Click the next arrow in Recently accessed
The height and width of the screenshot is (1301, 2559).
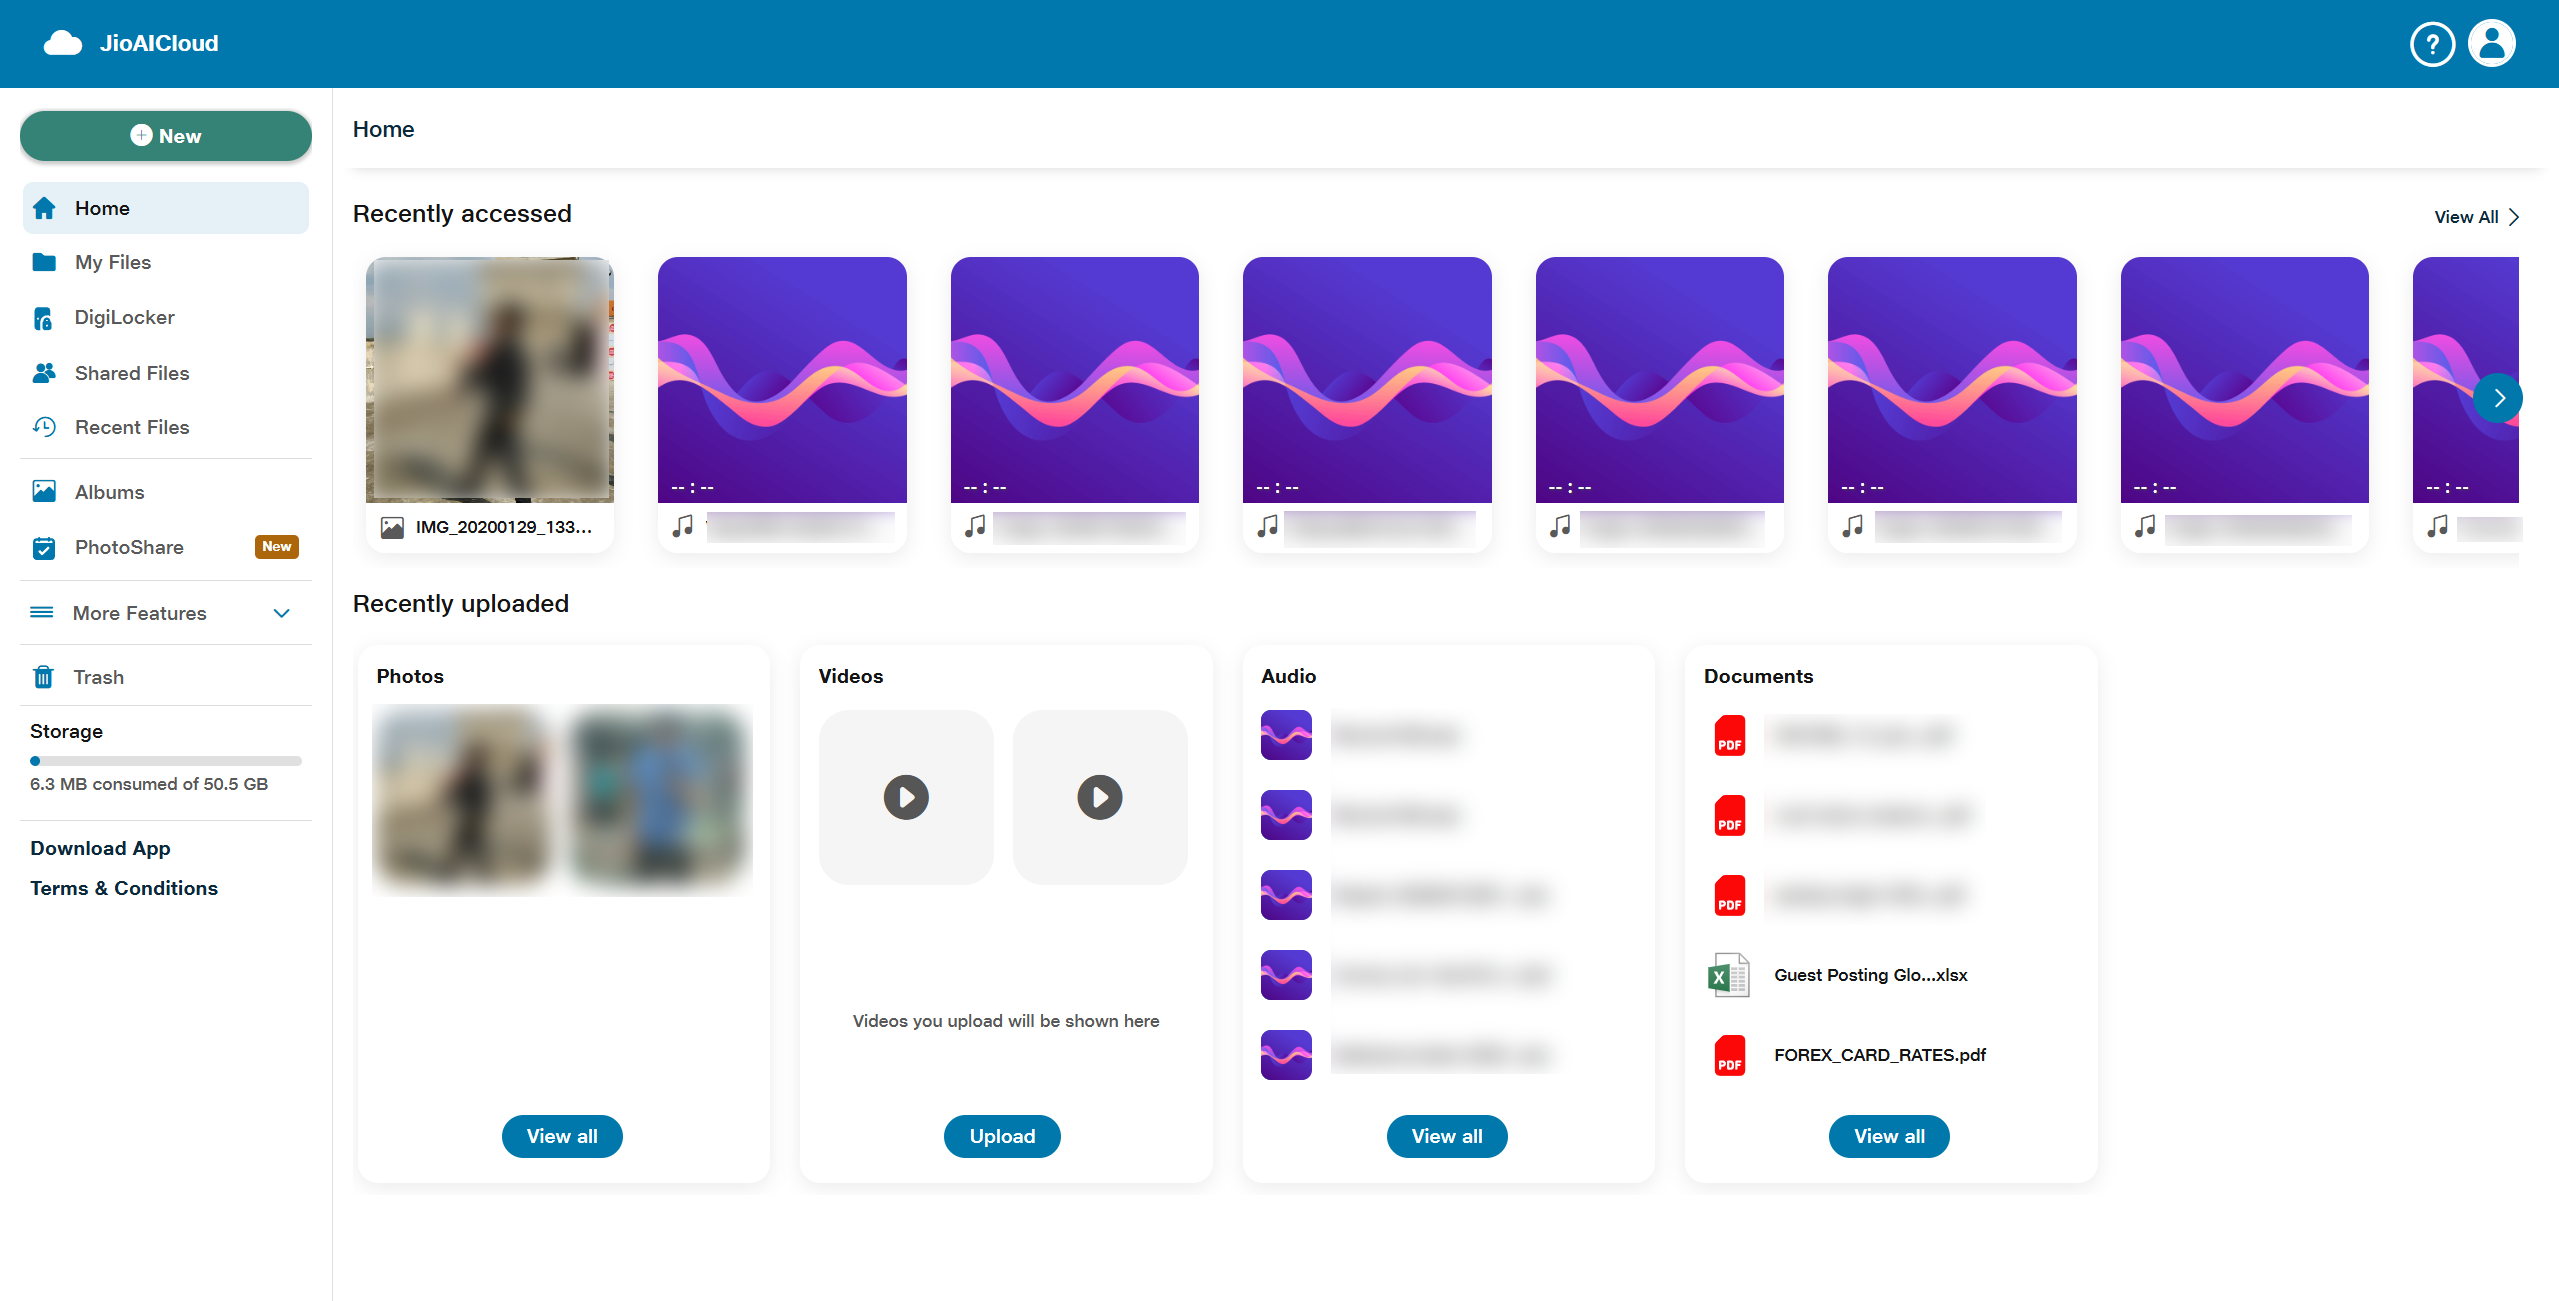point(2497,398)
